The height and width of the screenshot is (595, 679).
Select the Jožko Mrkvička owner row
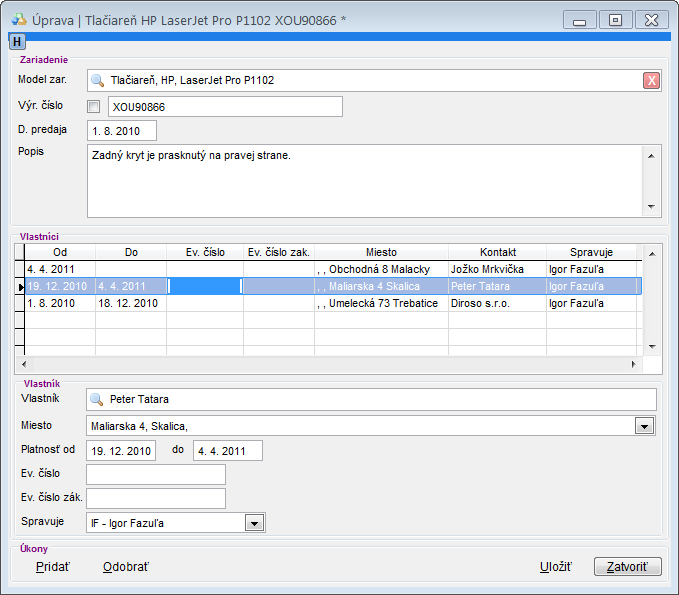497,269
